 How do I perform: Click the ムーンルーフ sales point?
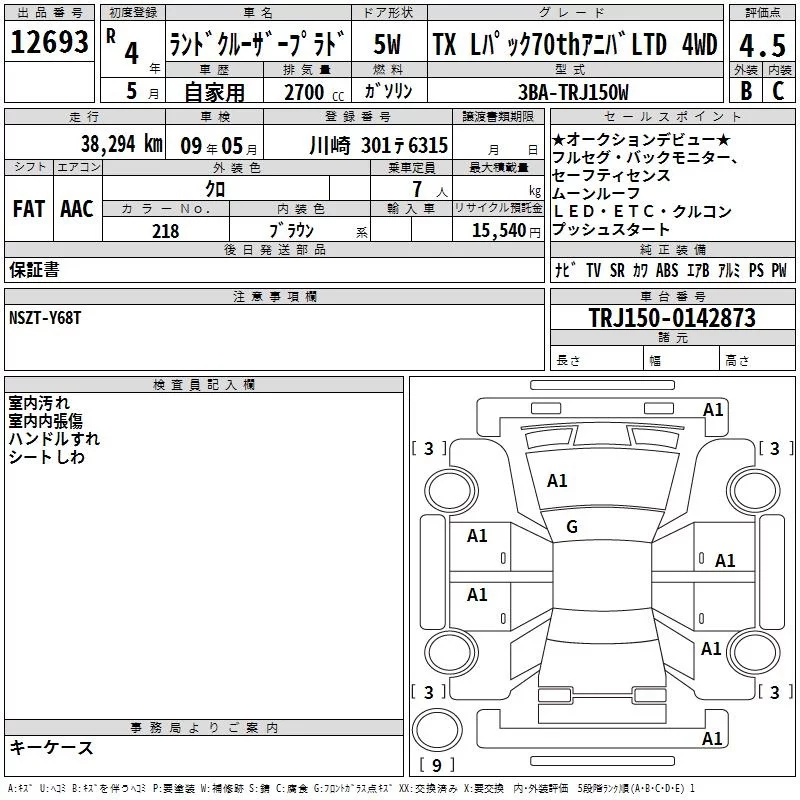(x=595, y=193)
